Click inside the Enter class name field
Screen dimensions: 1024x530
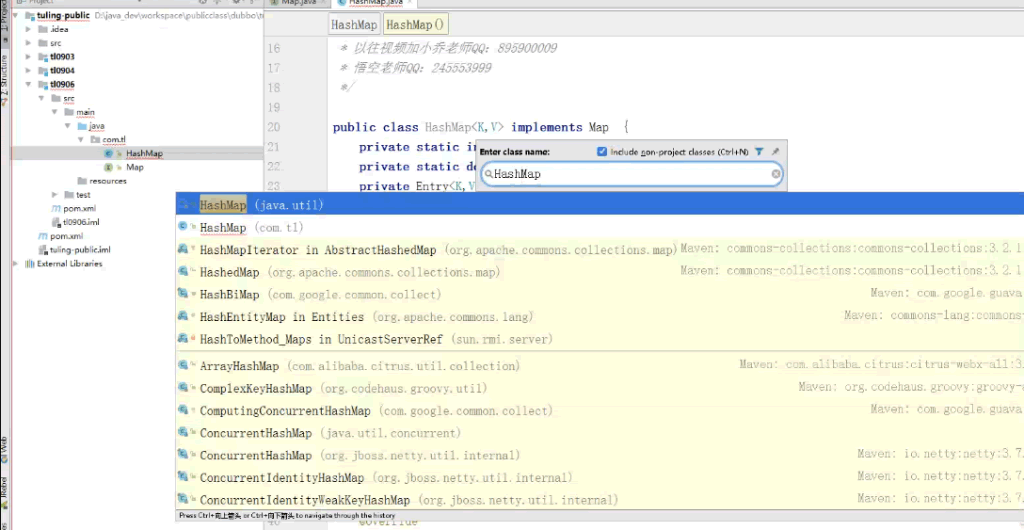click(630, 174)
